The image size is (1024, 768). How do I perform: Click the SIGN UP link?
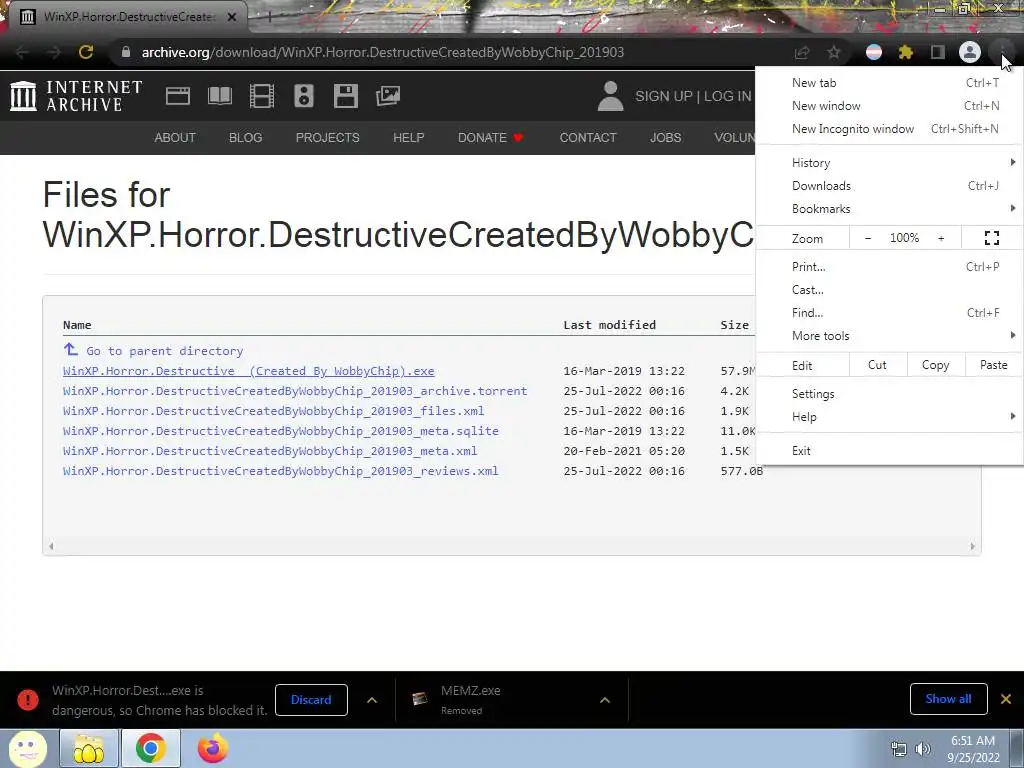(x=664, y=96)
